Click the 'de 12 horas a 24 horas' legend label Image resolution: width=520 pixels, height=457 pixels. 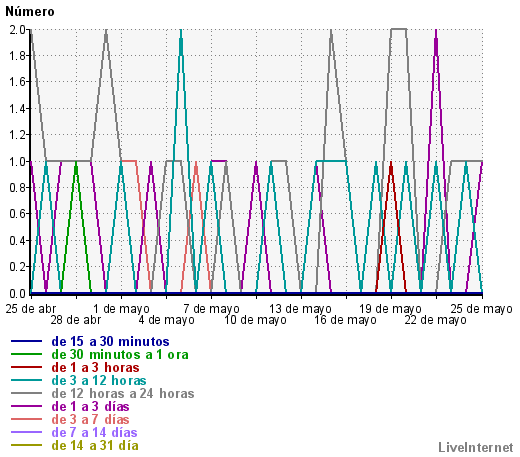tap(123, 394)
